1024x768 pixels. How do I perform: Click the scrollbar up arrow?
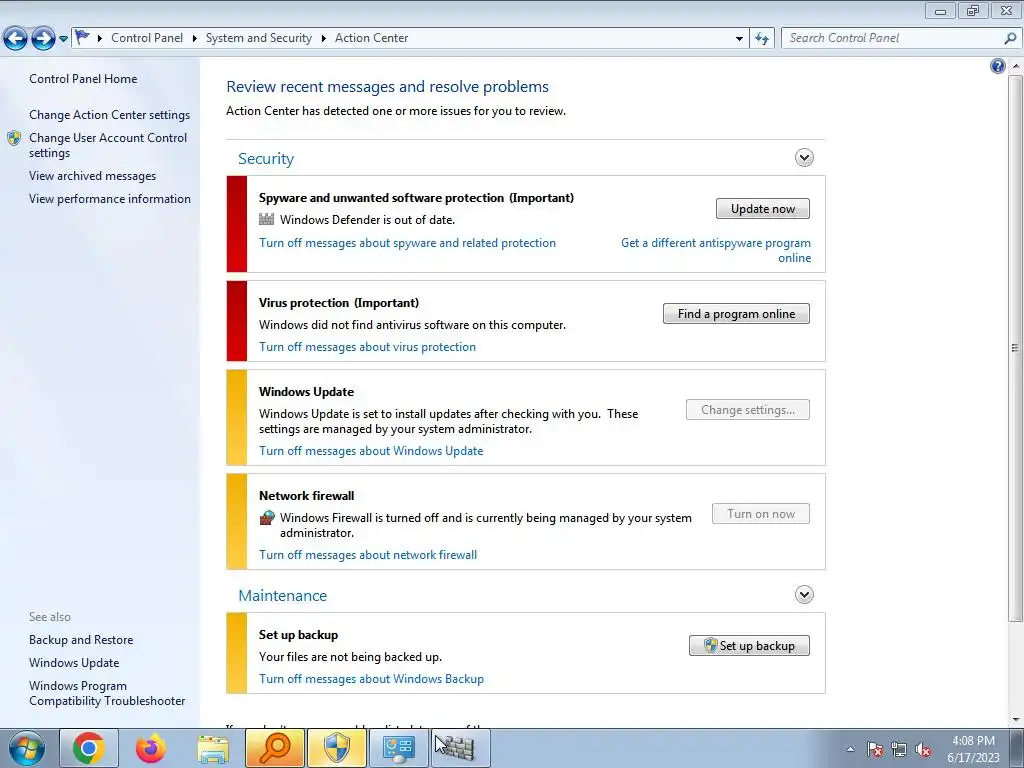click(1015, 66)
